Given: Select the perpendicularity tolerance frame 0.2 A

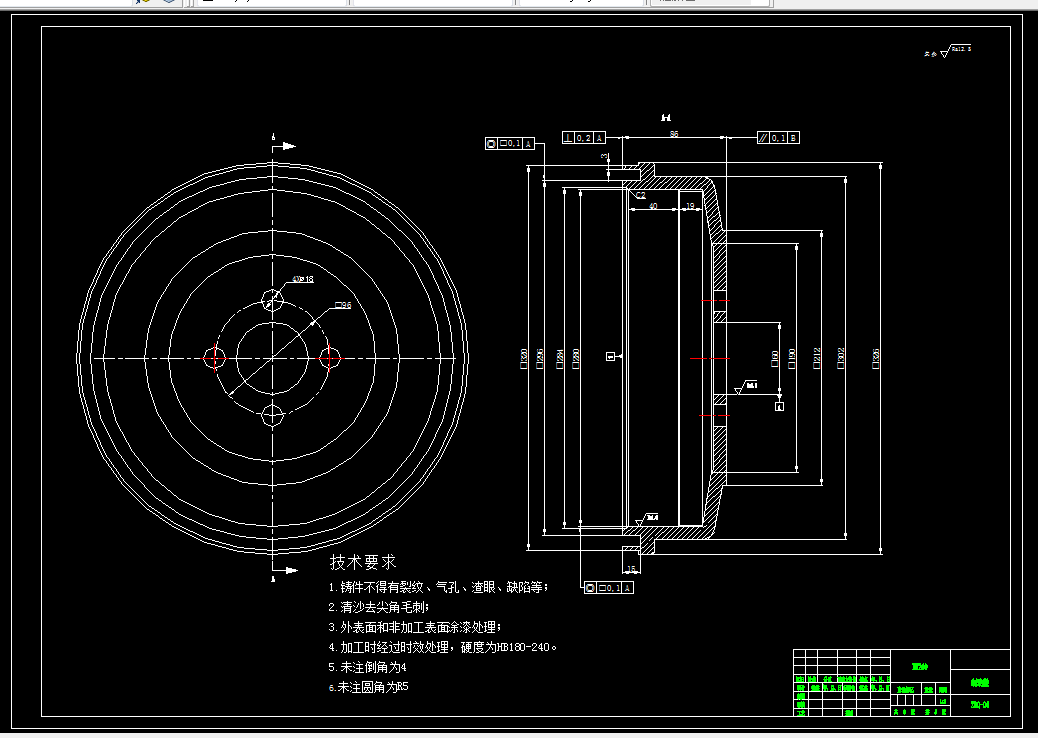Looking at the screenshot, I should (584, 138).
